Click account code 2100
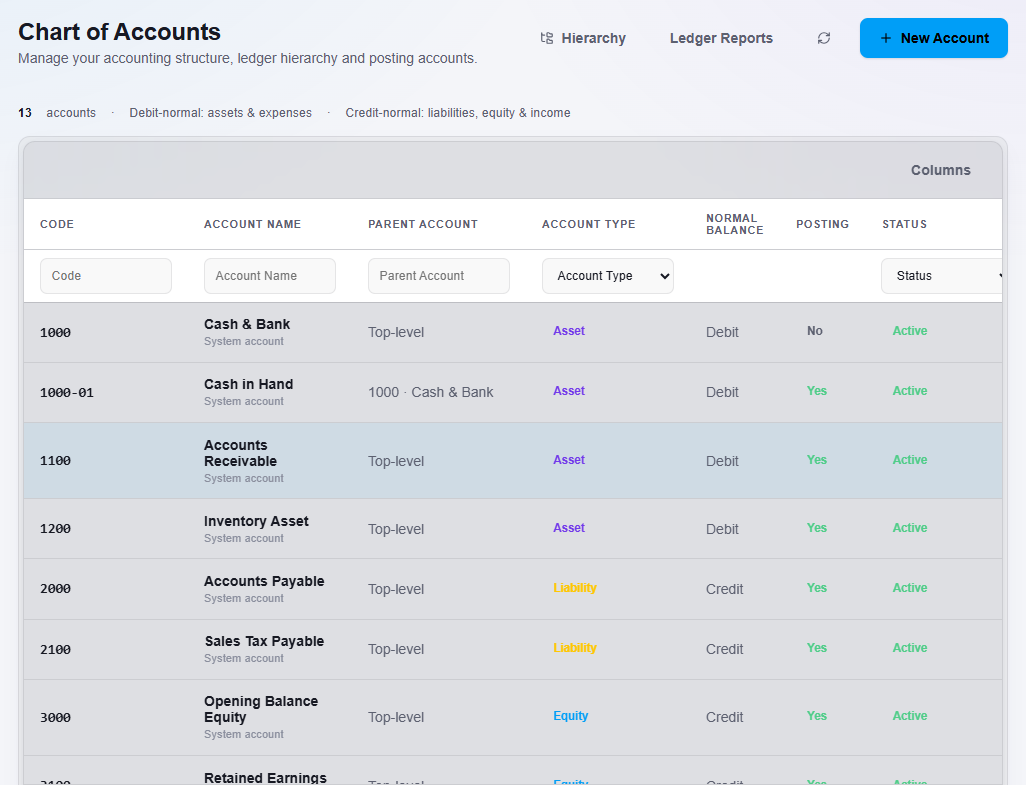The image size is (1026, 785). (x=55, y=650)
